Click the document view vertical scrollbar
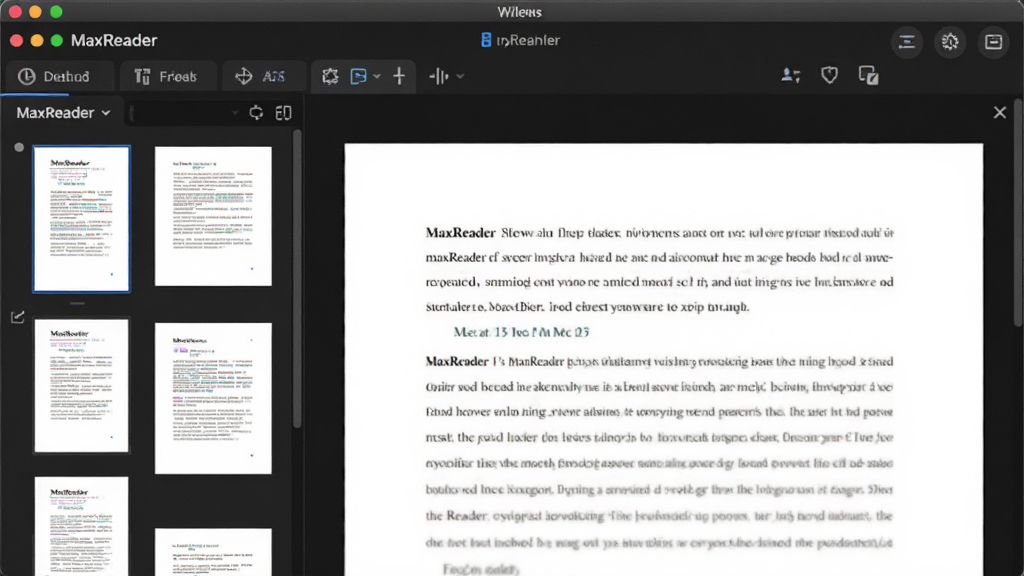The width and height of the screenshot is (1024, 576). 1018,212
